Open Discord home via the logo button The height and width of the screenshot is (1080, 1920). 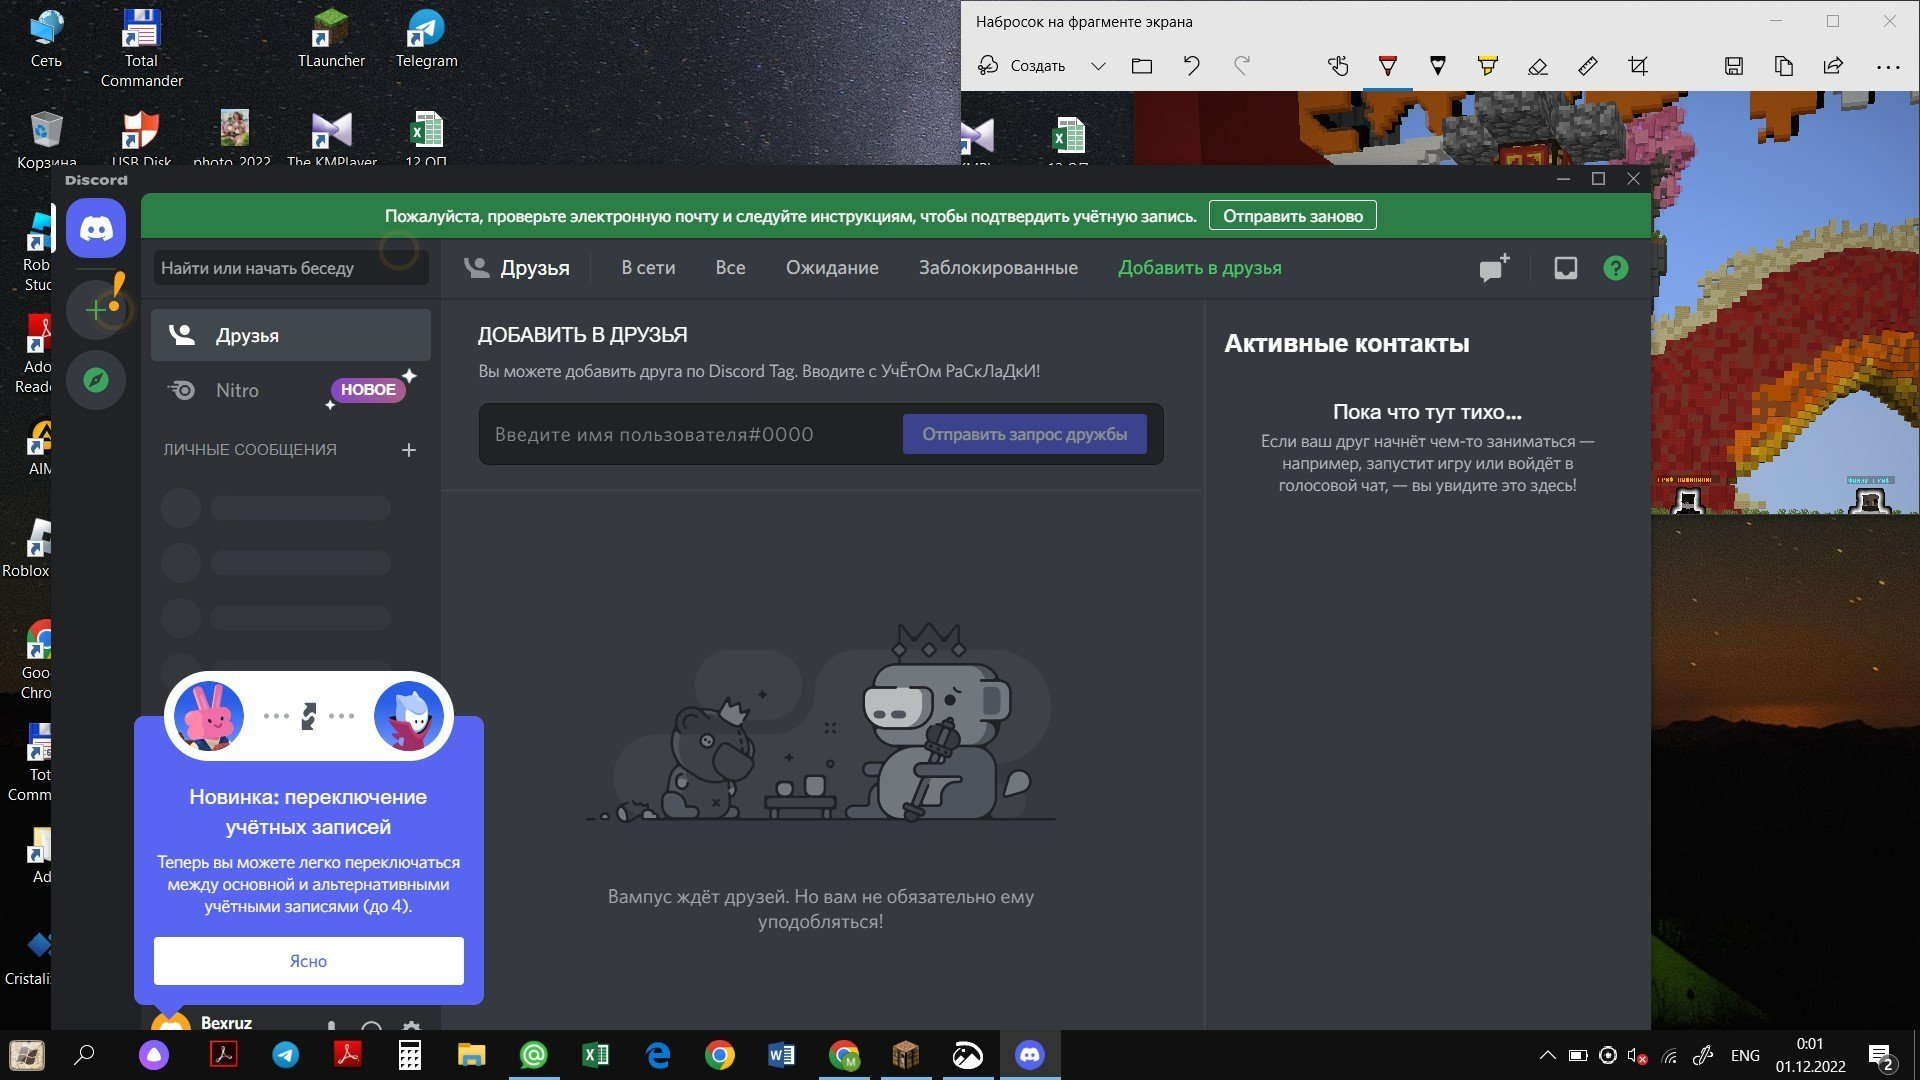(x=96, y=229)
